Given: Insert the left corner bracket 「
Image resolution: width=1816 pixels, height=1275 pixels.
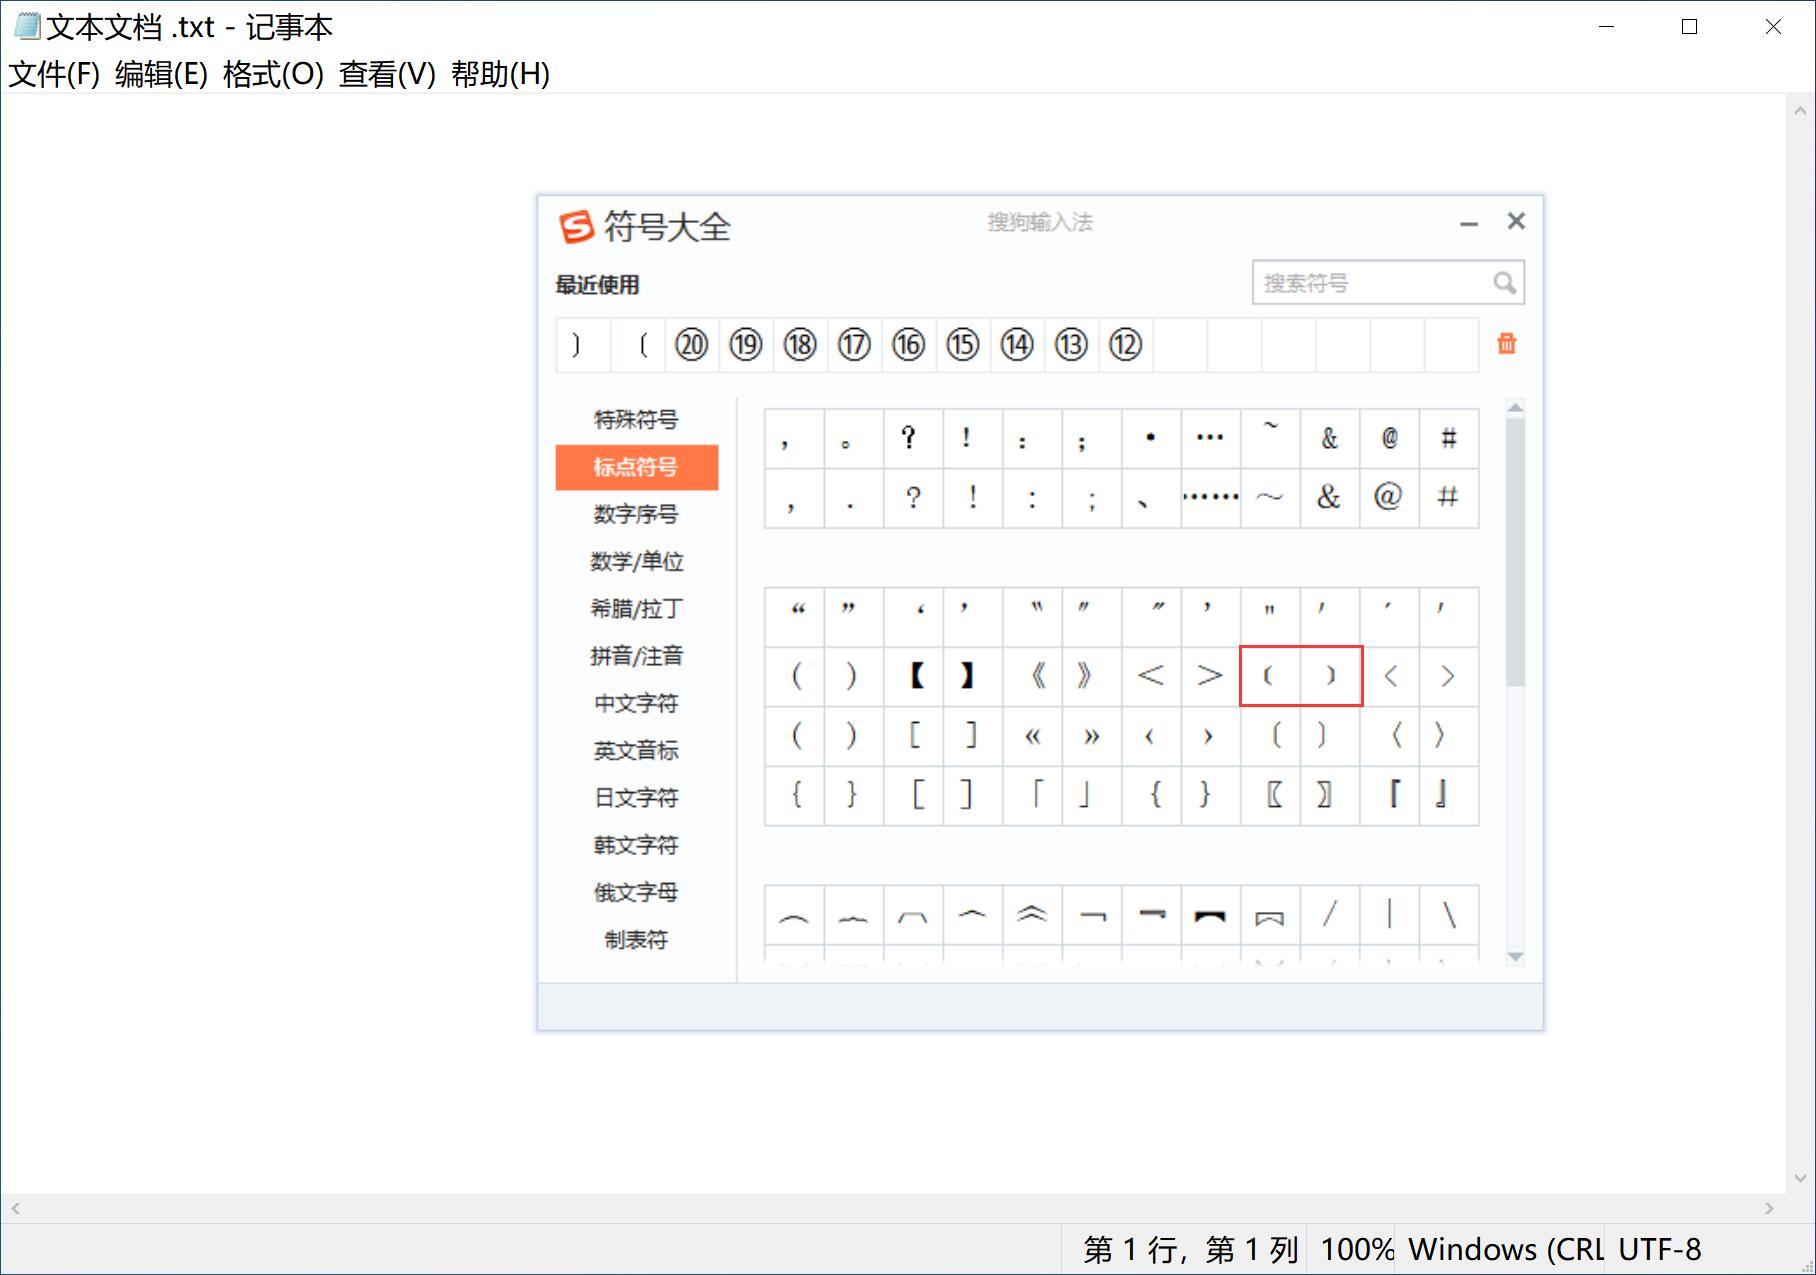Looking at the screenshot, I should pyautogui.click(x=1033, y=795).
